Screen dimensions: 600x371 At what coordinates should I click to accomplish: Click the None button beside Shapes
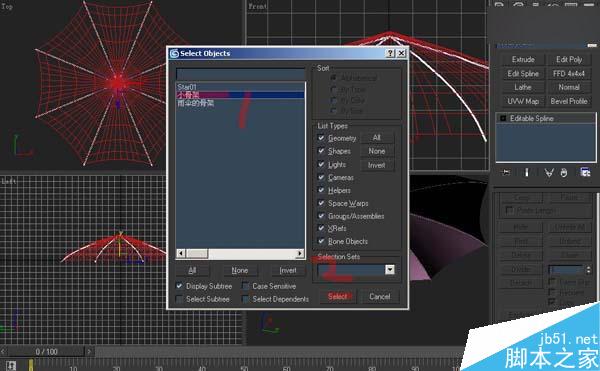[377, 151]
